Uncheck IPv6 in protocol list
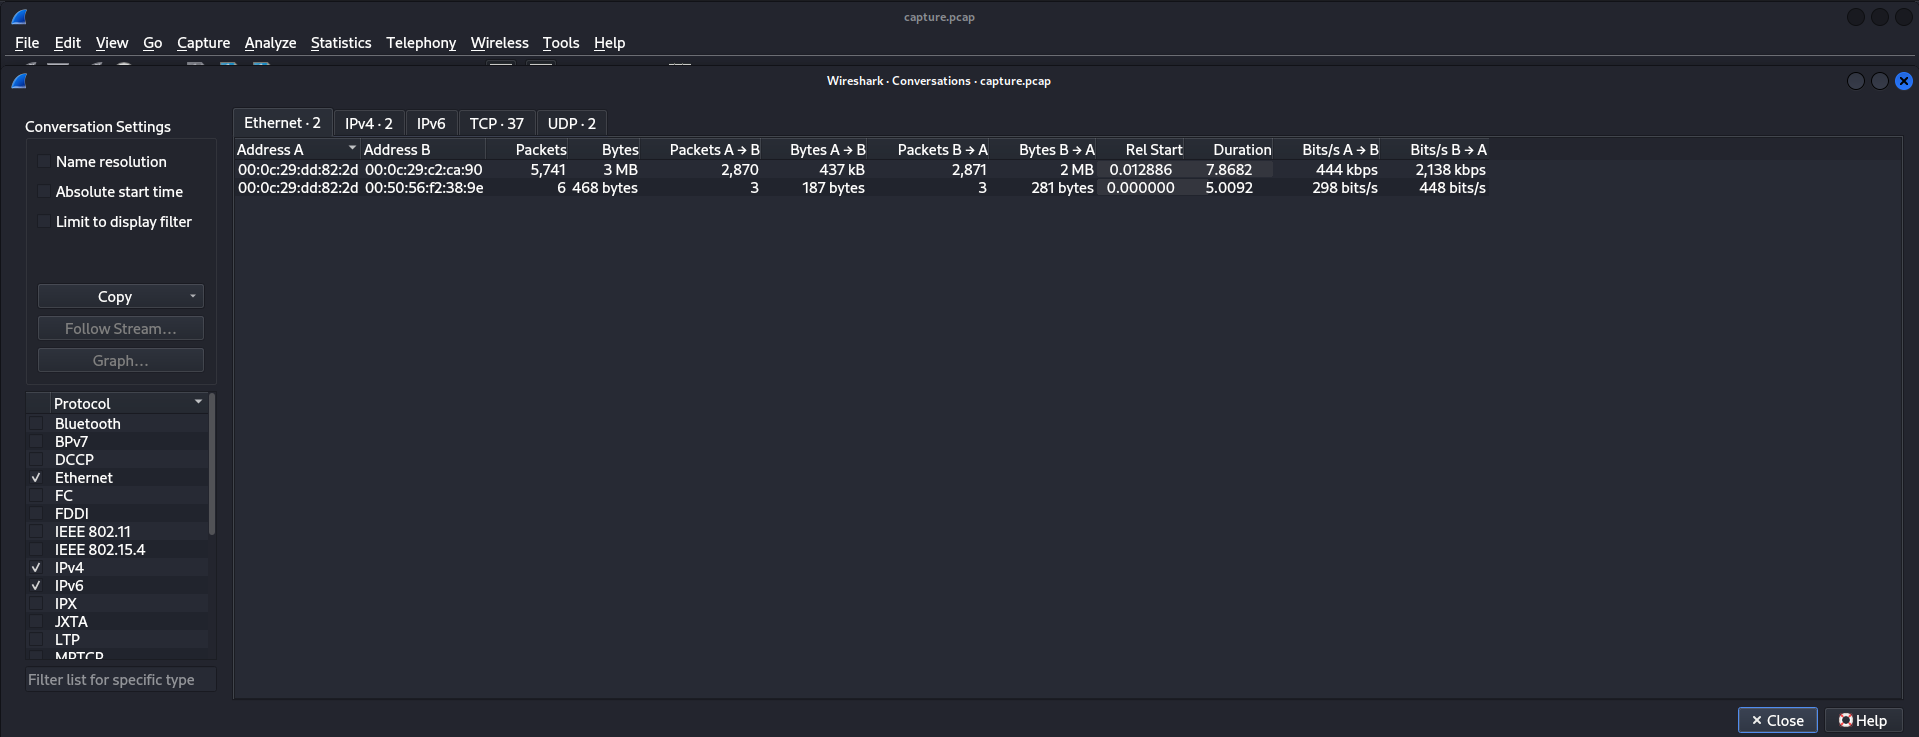 (x=36, y=586)
